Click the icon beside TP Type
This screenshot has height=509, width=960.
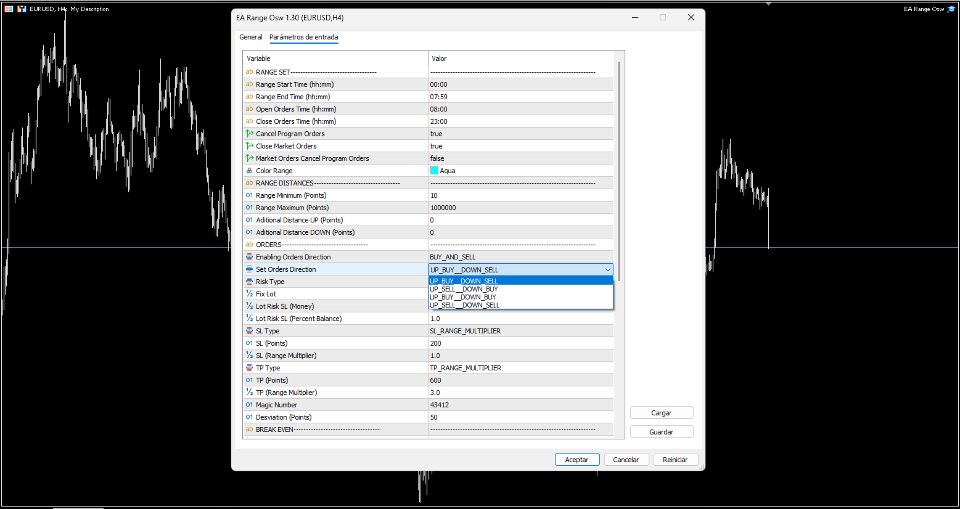coord(249,368)
